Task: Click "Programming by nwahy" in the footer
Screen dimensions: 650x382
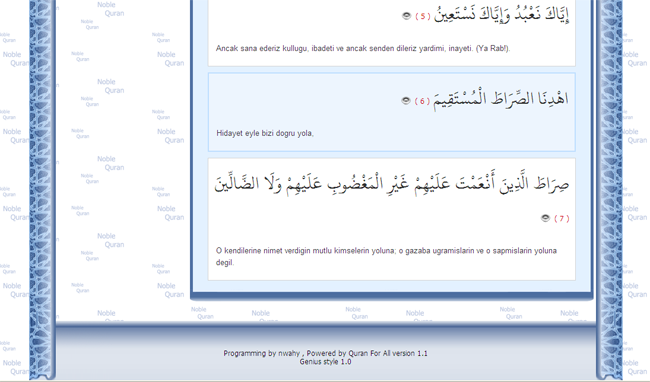Action: (x=262, y=353)
